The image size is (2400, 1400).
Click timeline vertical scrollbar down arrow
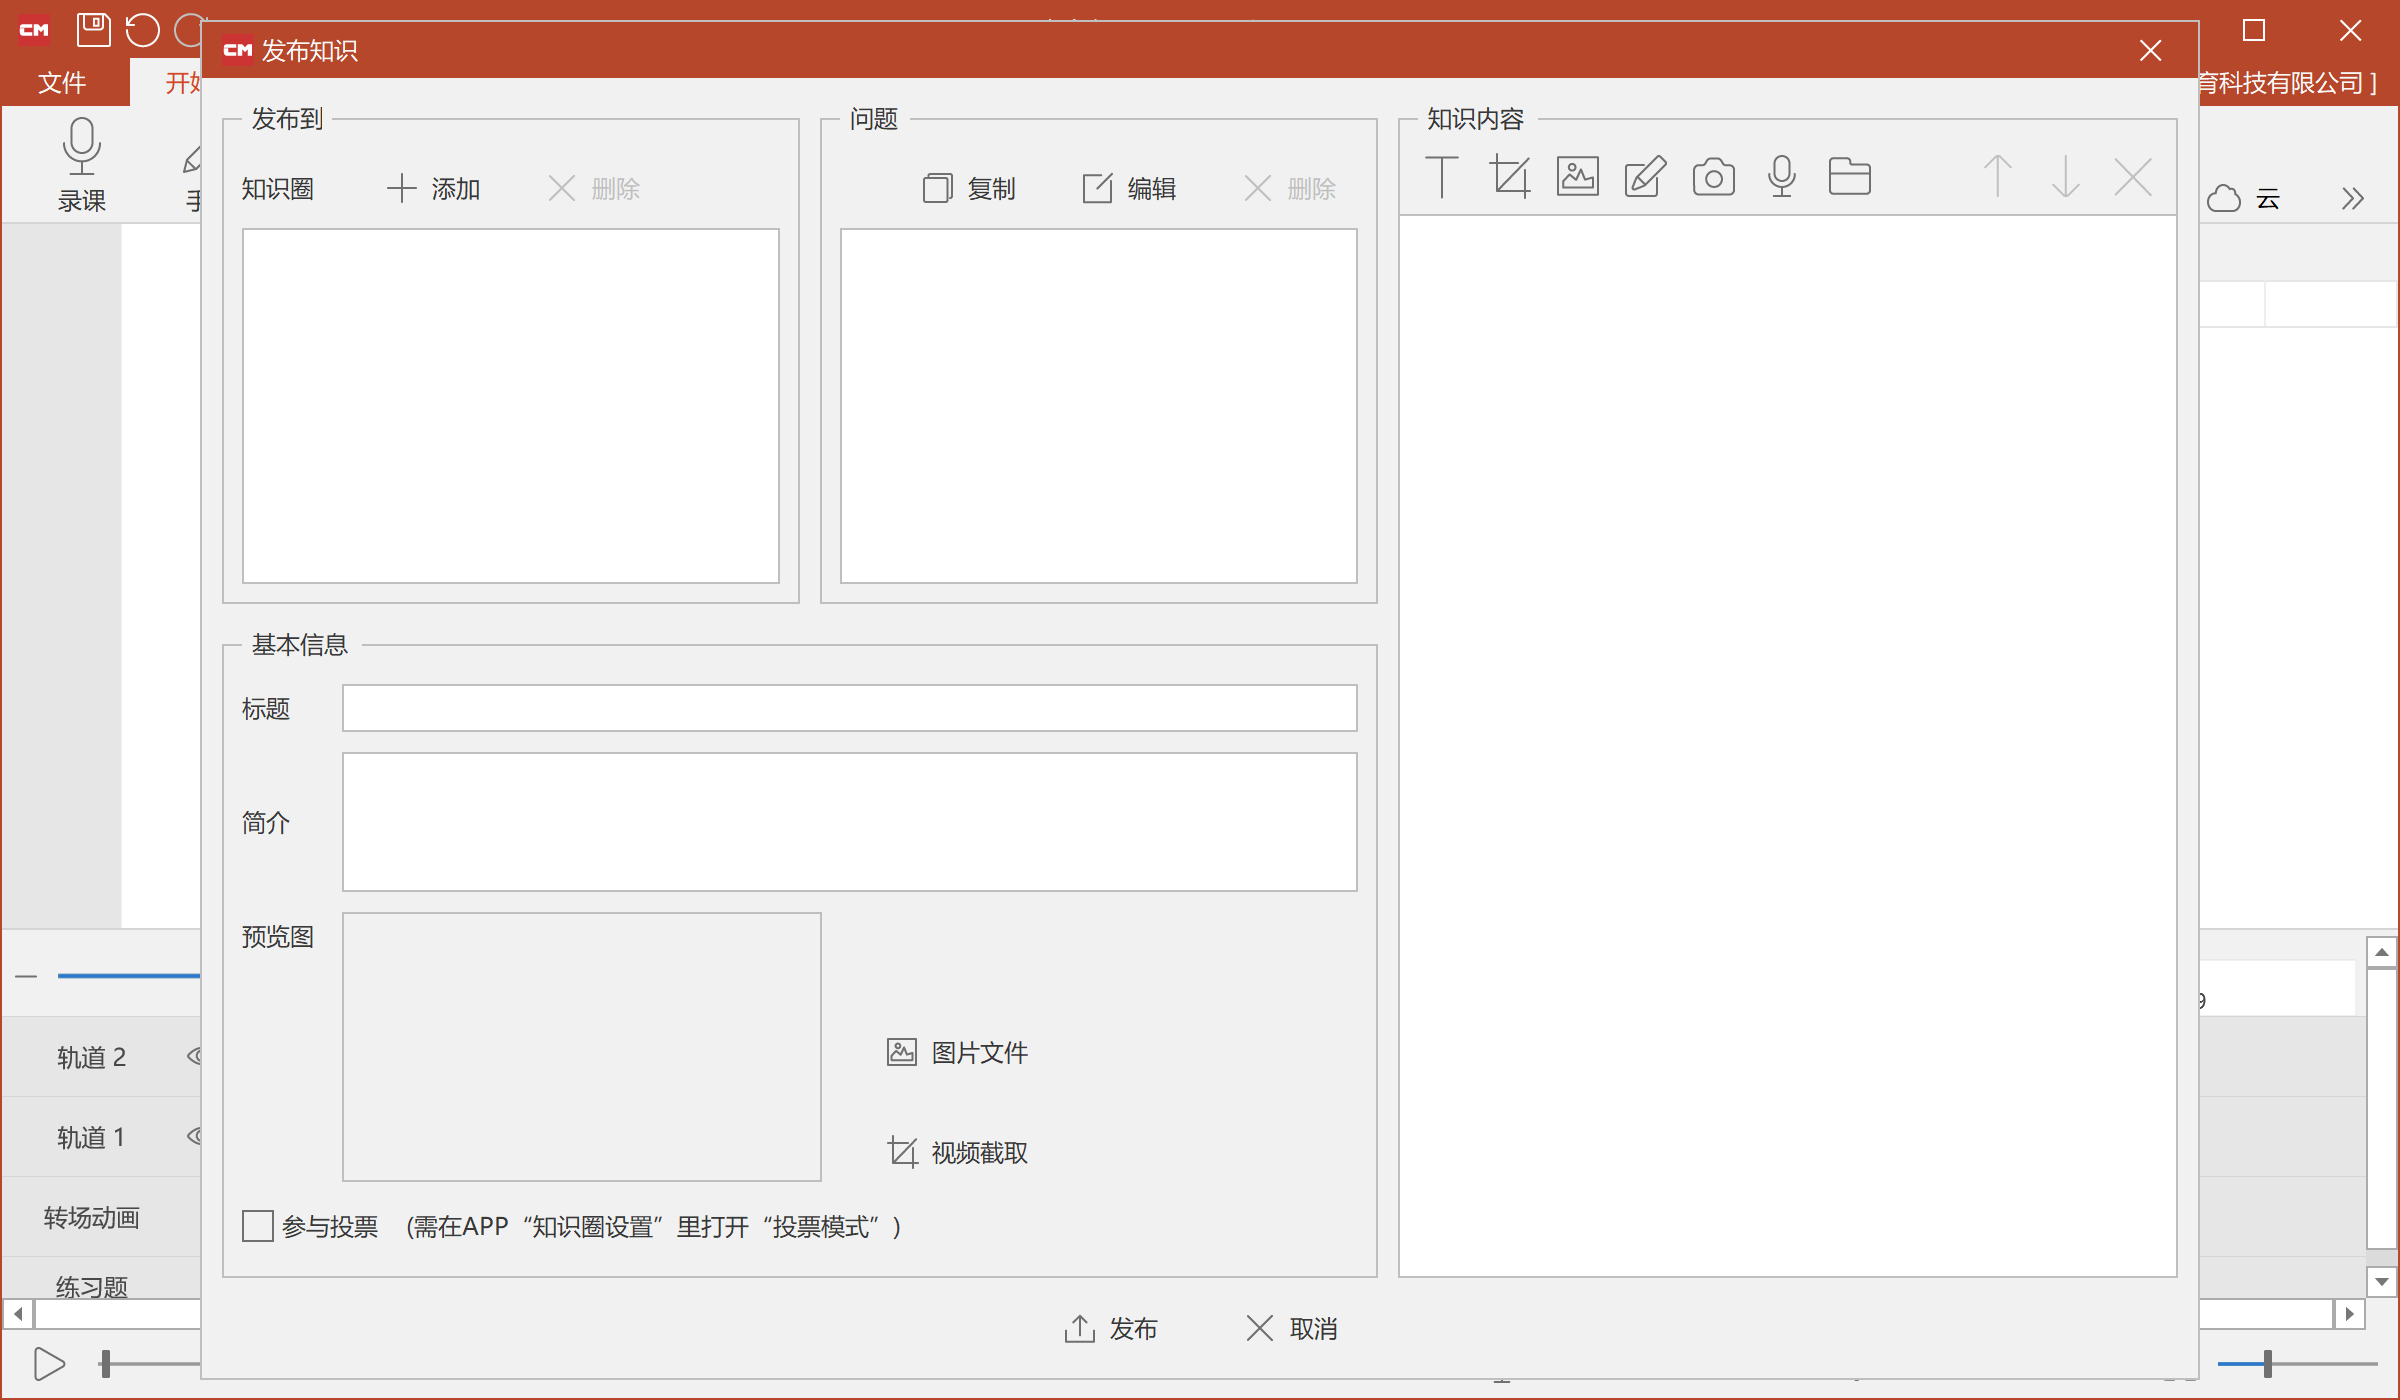coord(2382,1281)
